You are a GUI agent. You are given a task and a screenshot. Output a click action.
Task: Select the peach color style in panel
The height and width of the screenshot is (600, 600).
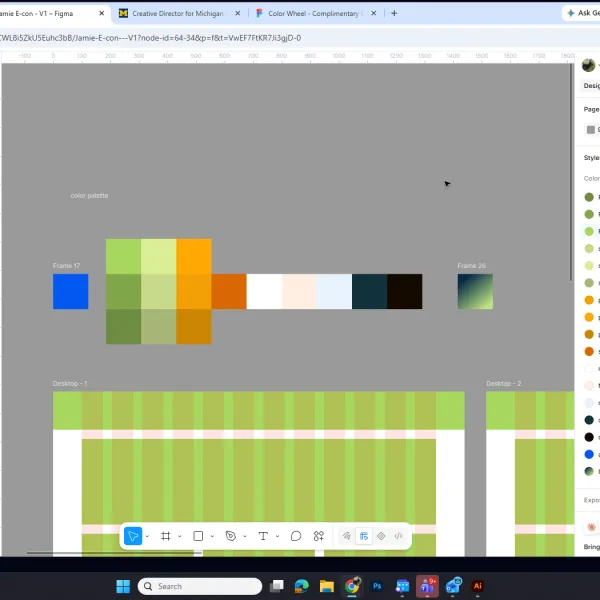(589, 385)
